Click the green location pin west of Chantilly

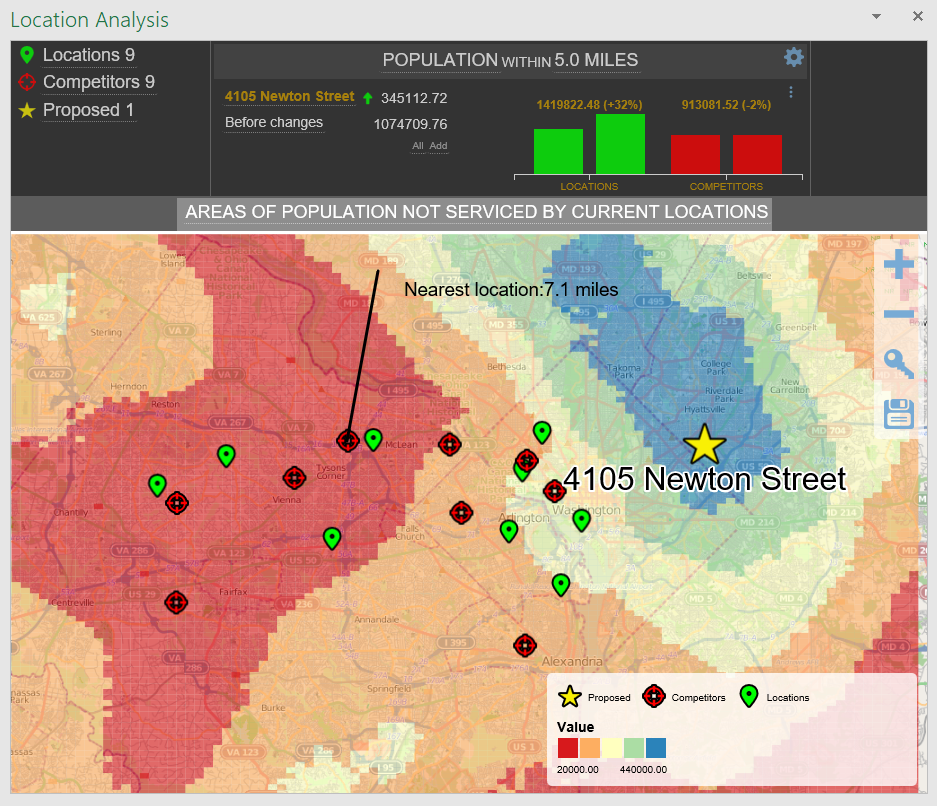point(157,485)
